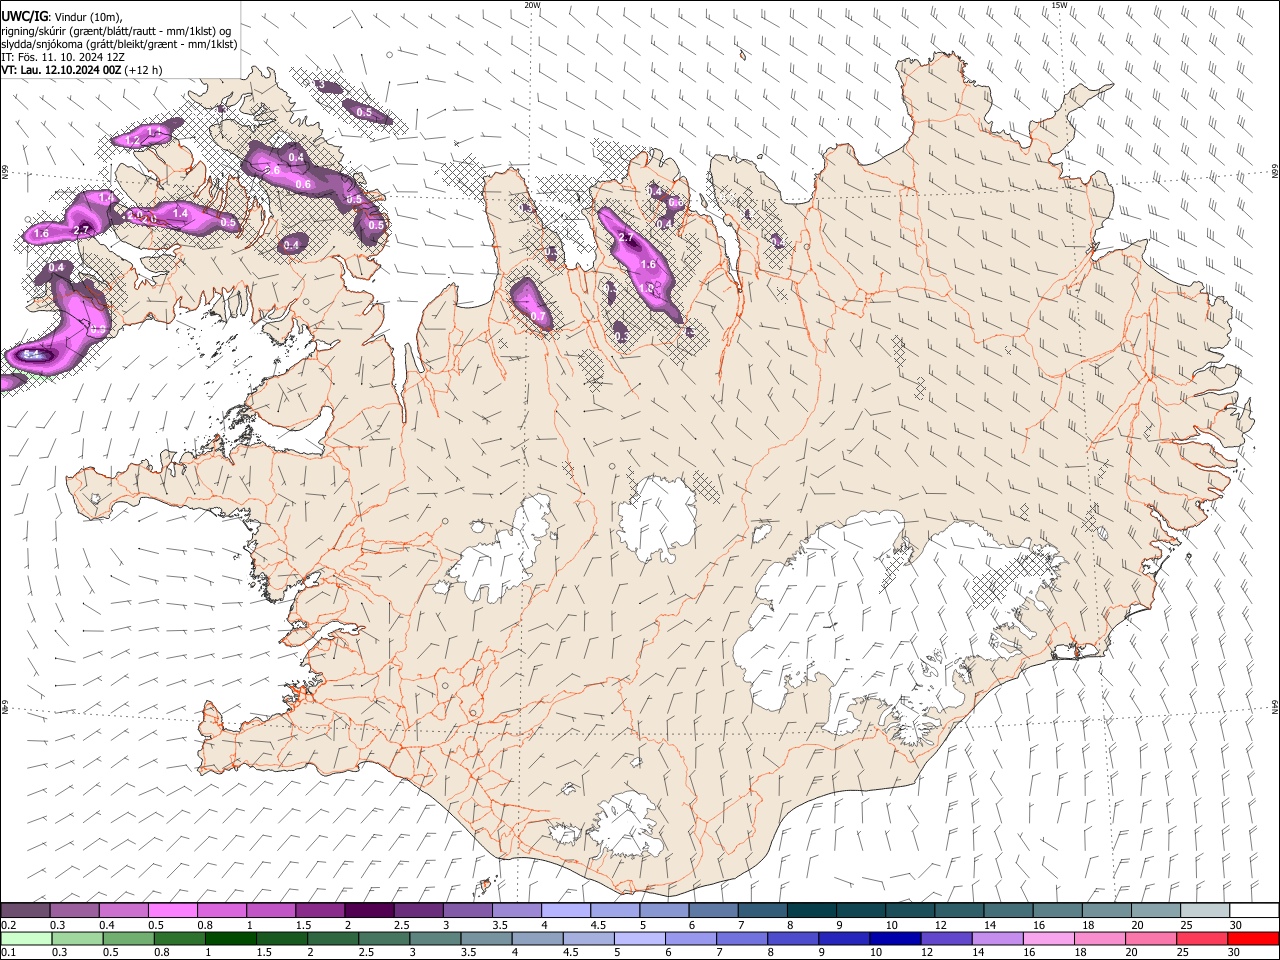
Task: Click the '2.5' label under the upper legend row
Action: pyautogui.click(x=401, y=925)
